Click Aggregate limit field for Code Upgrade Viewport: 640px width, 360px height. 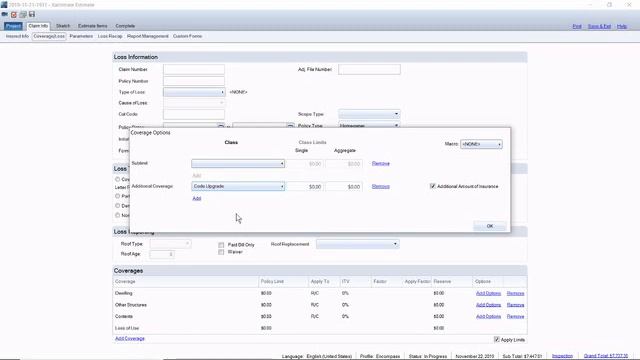click(343, 187)
